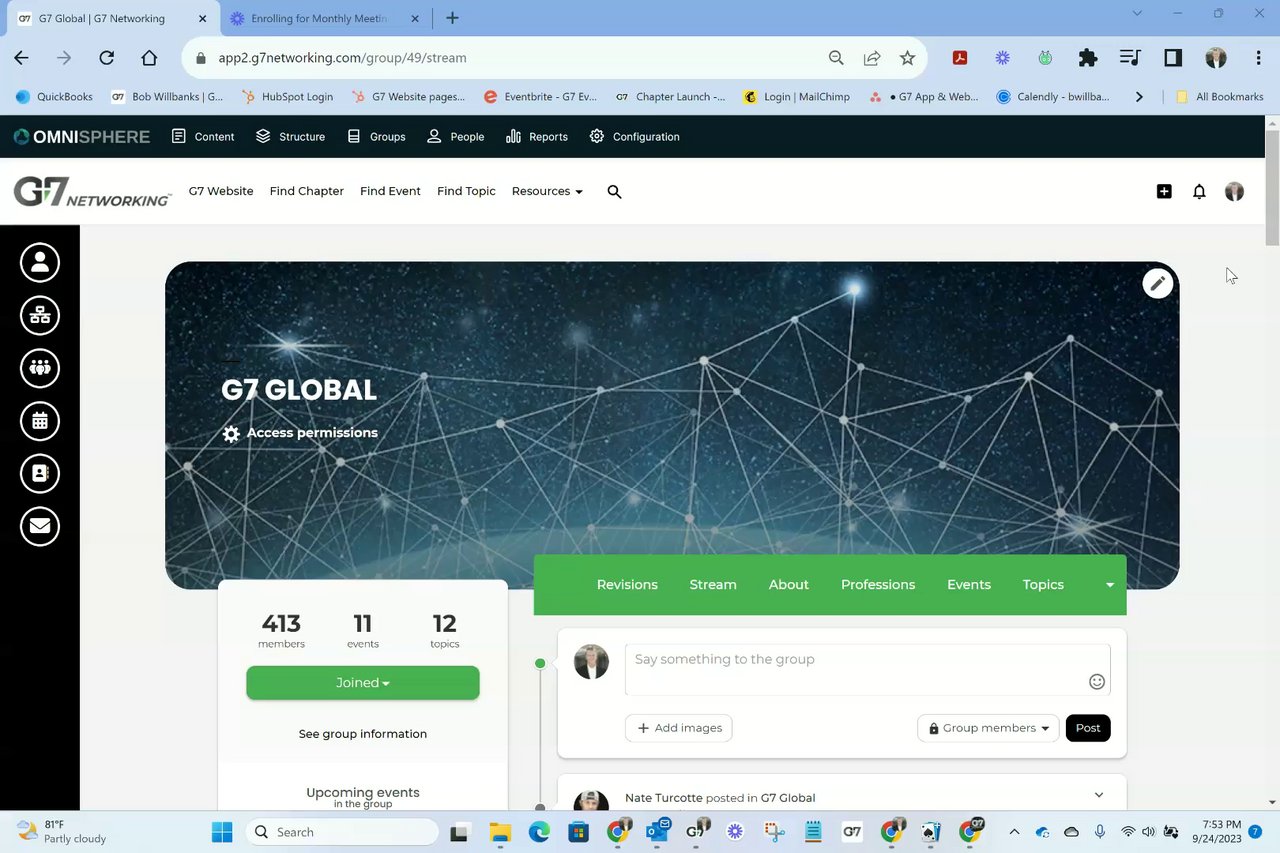The image size is (1280, 853).
Task: Click the Add images button
Action: 679,728
